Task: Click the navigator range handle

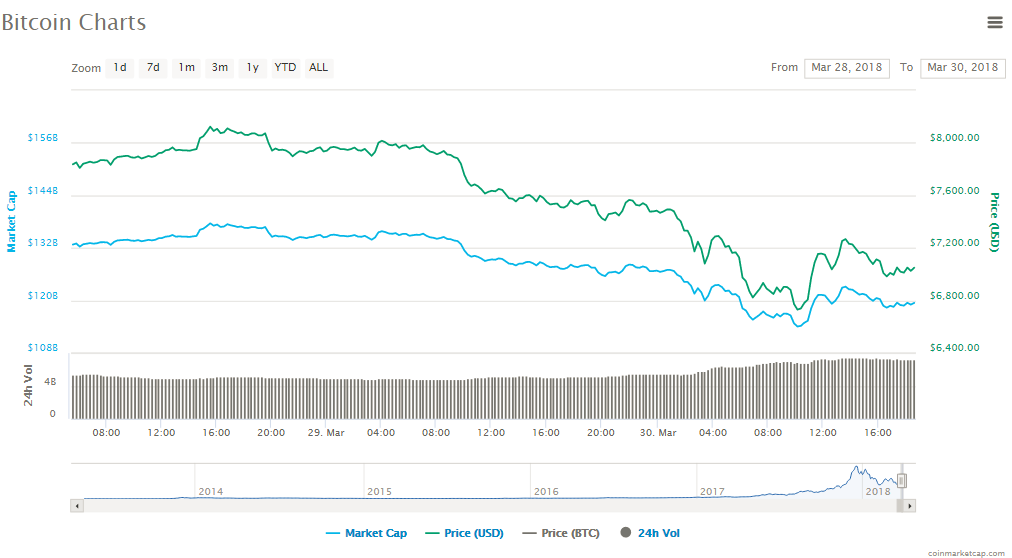Action: [x=901, y=481]
